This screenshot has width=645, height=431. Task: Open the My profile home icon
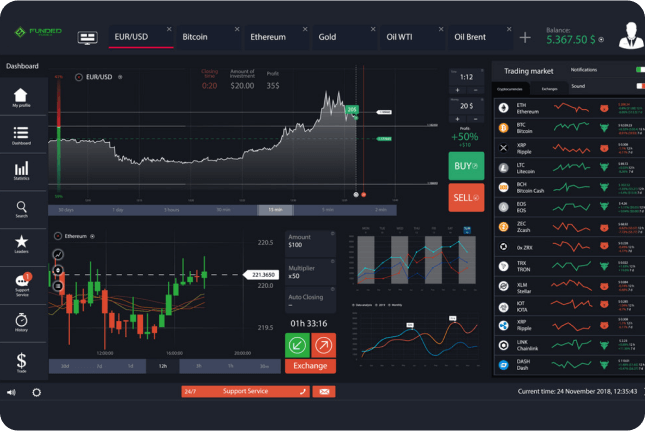coord(21,95)
